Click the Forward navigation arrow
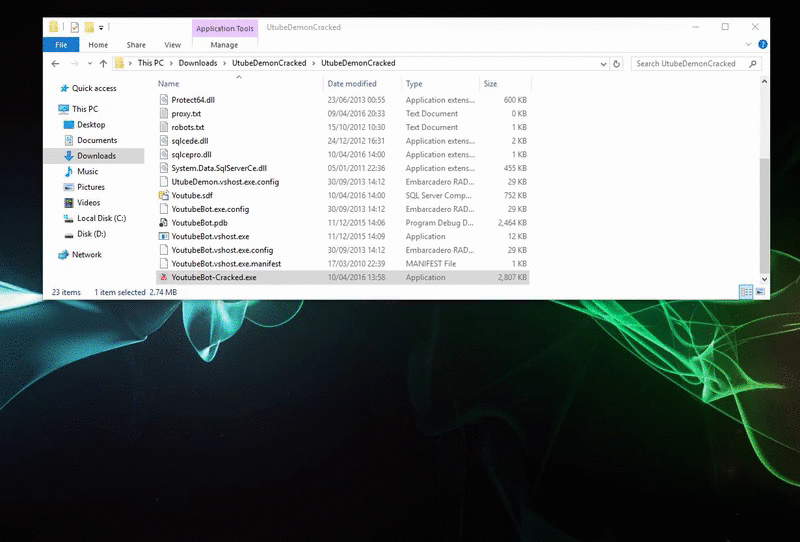Image resolution: width=800 pixels, height=542 pixels. point(74,64)
